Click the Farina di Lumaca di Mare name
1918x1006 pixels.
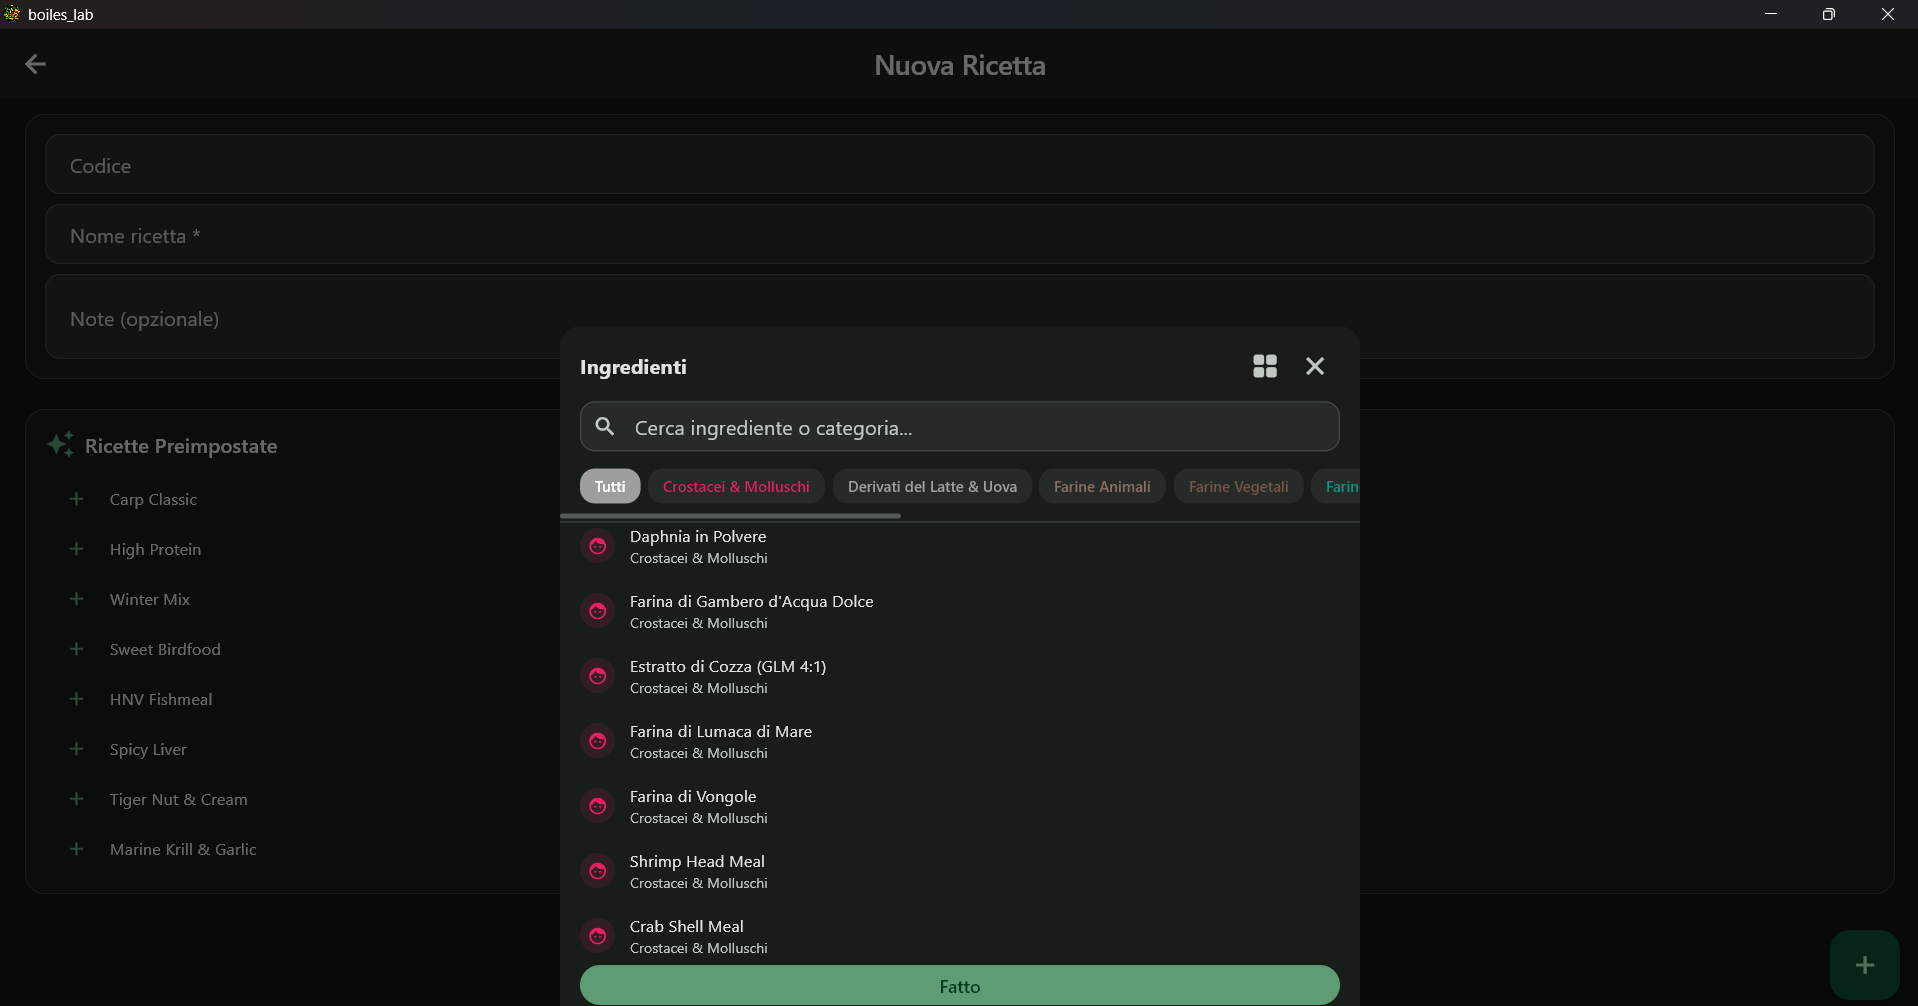click(721, 731)
